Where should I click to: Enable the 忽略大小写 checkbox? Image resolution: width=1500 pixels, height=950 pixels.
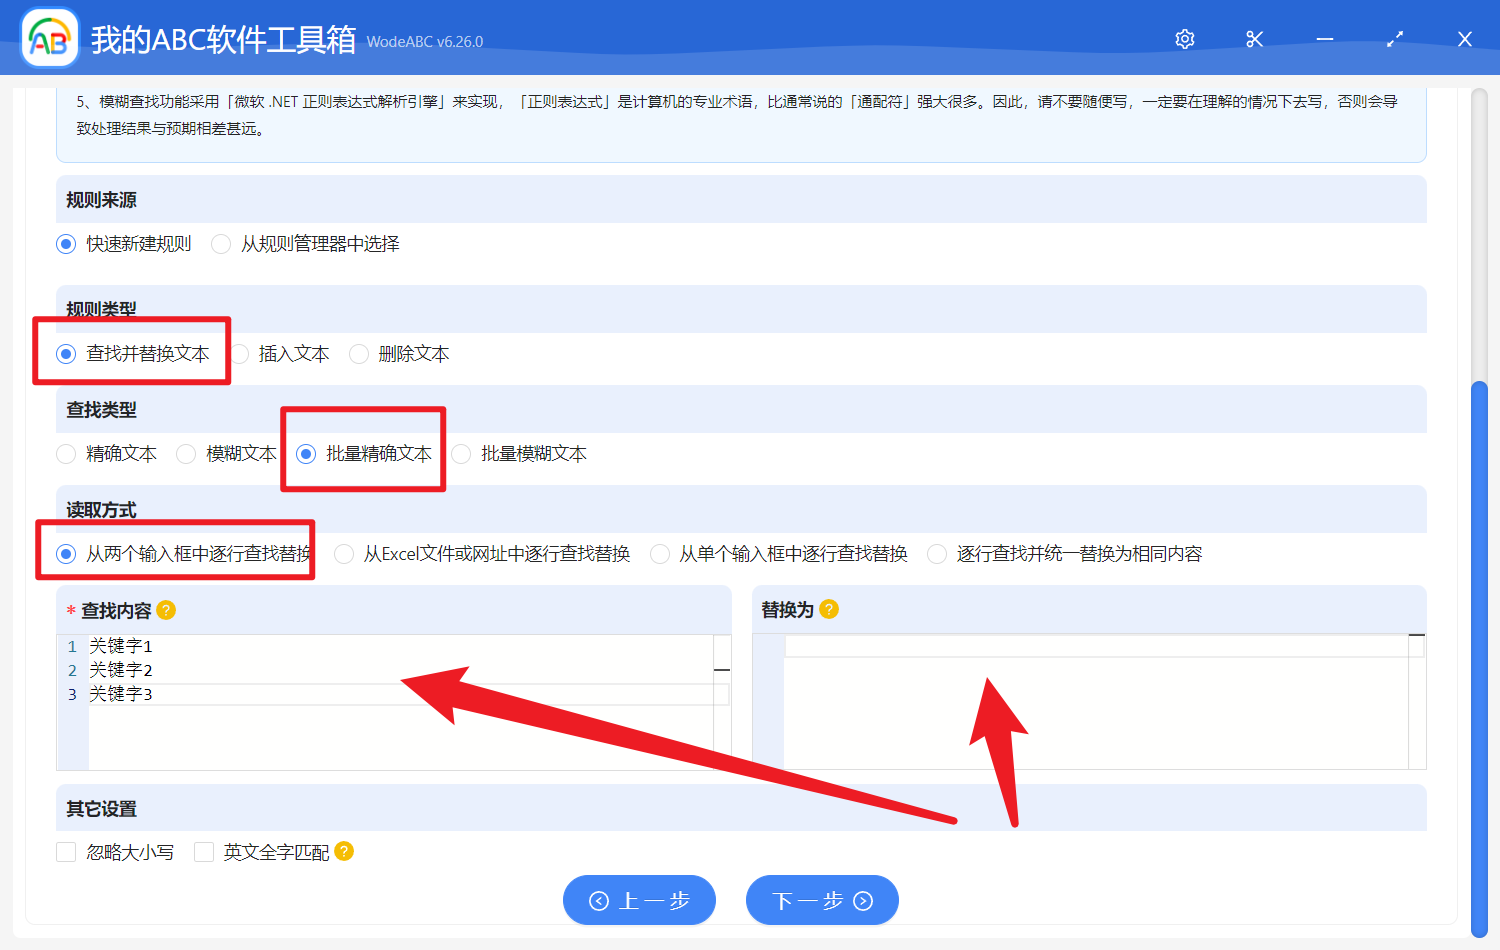66,851
